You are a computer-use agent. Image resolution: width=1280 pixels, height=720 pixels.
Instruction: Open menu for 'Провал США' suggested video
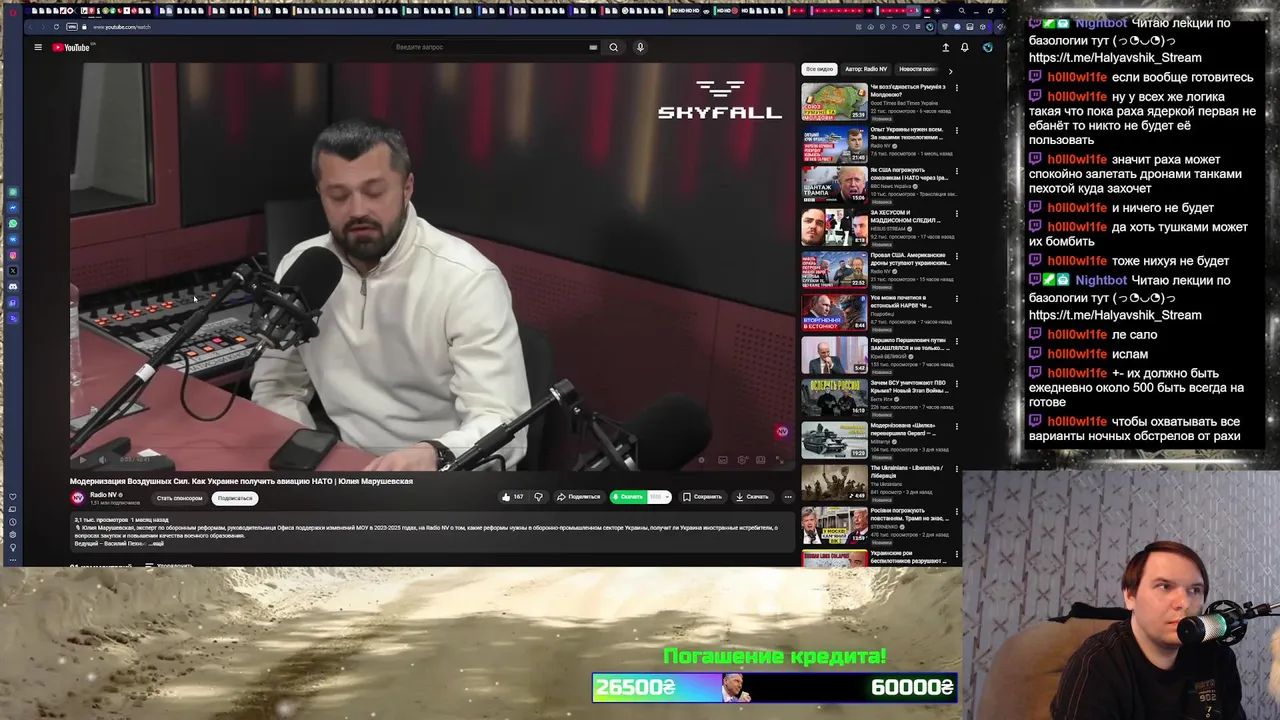pos(956,256)
